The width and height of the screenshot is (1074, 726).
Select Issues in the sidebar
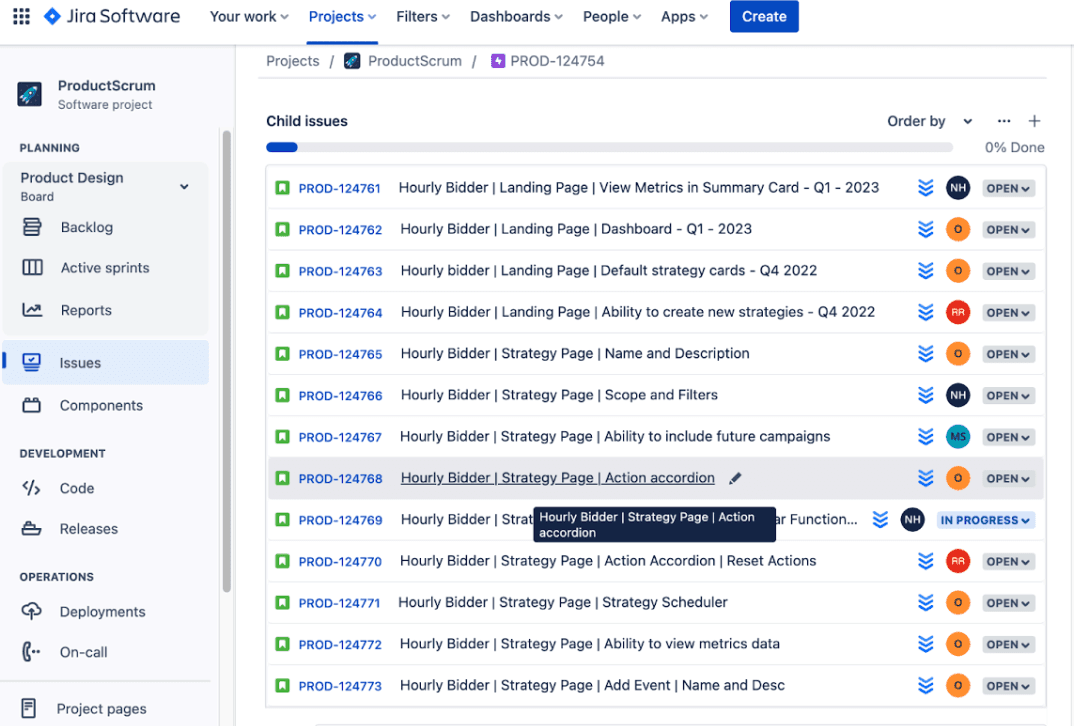pos(105,362)
